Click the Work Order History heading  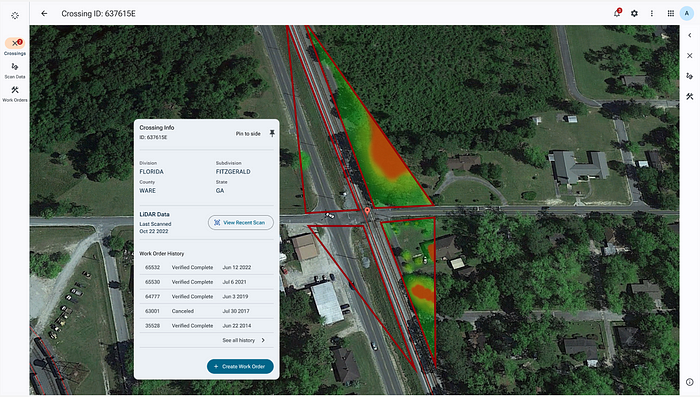click(x=162, y=254)
